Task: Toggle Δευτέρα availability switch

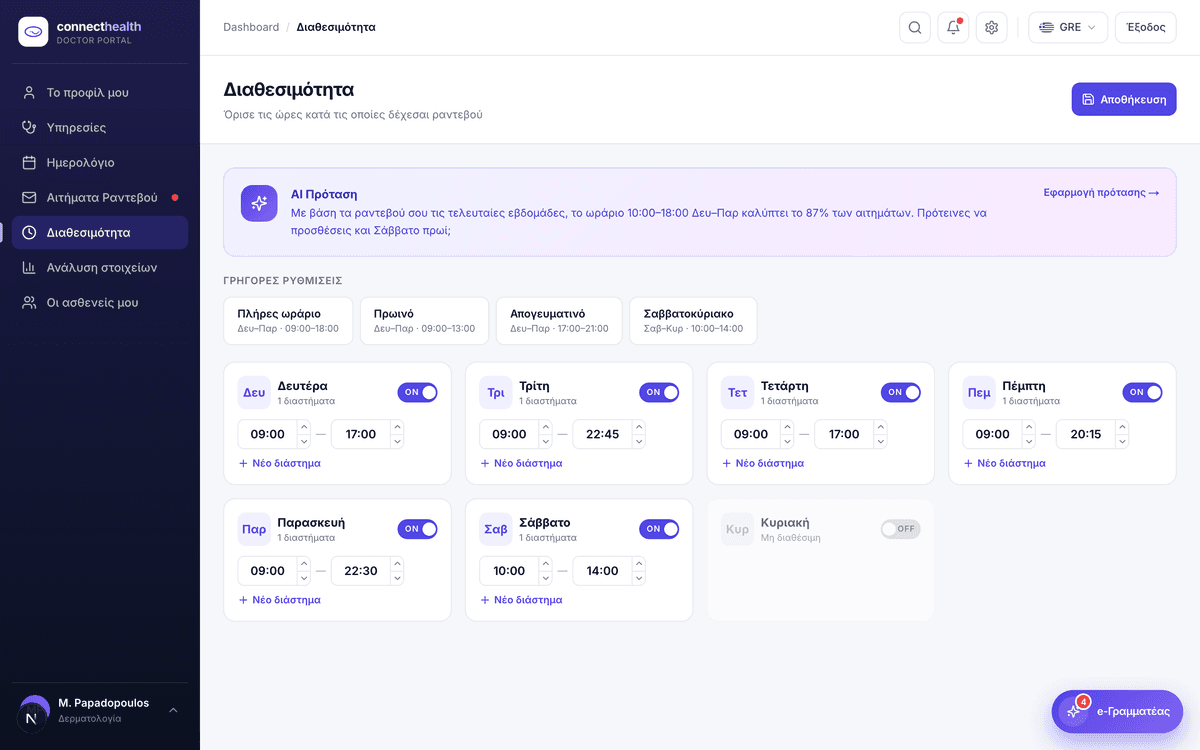Action: coord(418,392)
